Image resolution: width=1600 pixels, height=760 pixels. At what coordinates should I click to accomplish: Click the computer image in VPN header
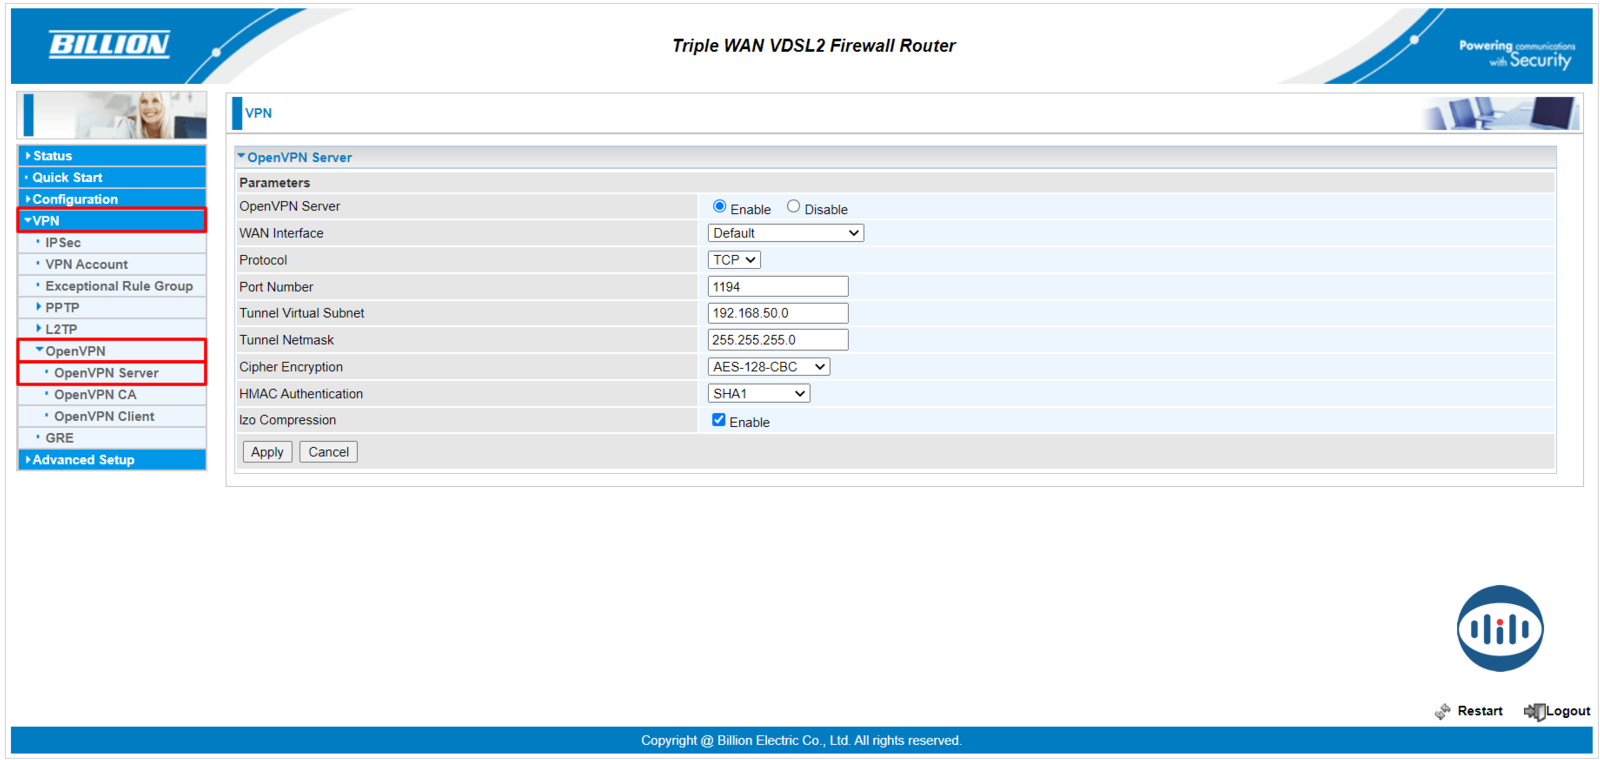coord(1500,113)
